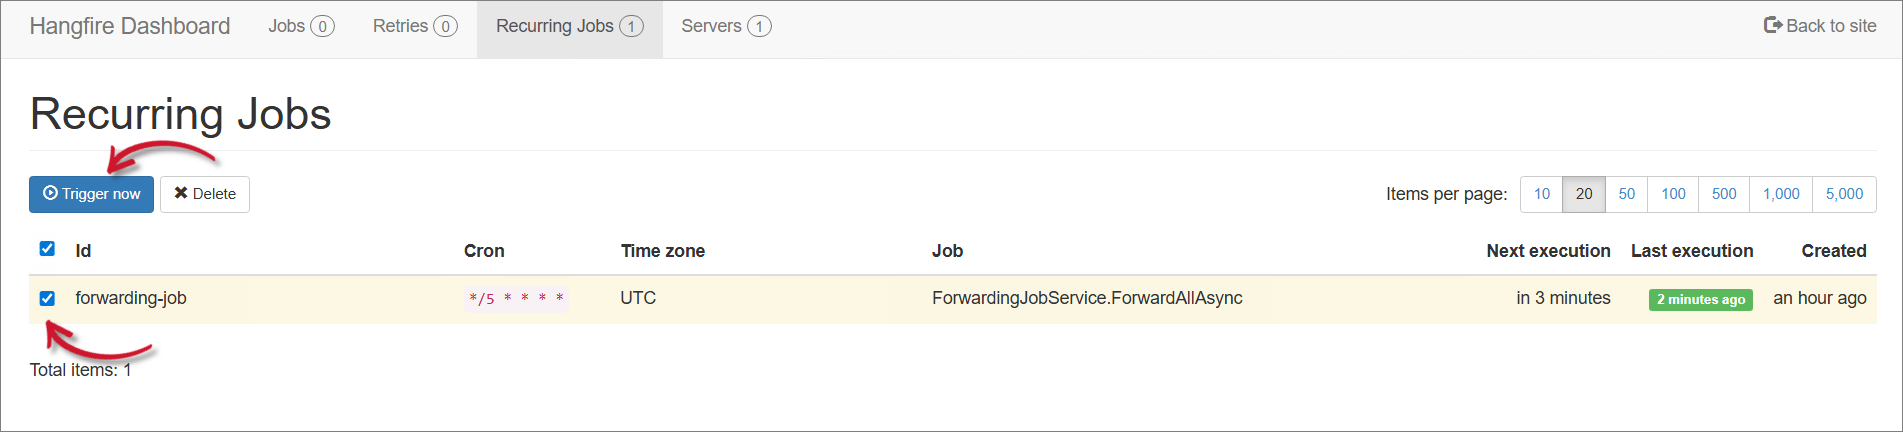
Task: Click the Servers count badge
Action: click(x=759, y=26)
